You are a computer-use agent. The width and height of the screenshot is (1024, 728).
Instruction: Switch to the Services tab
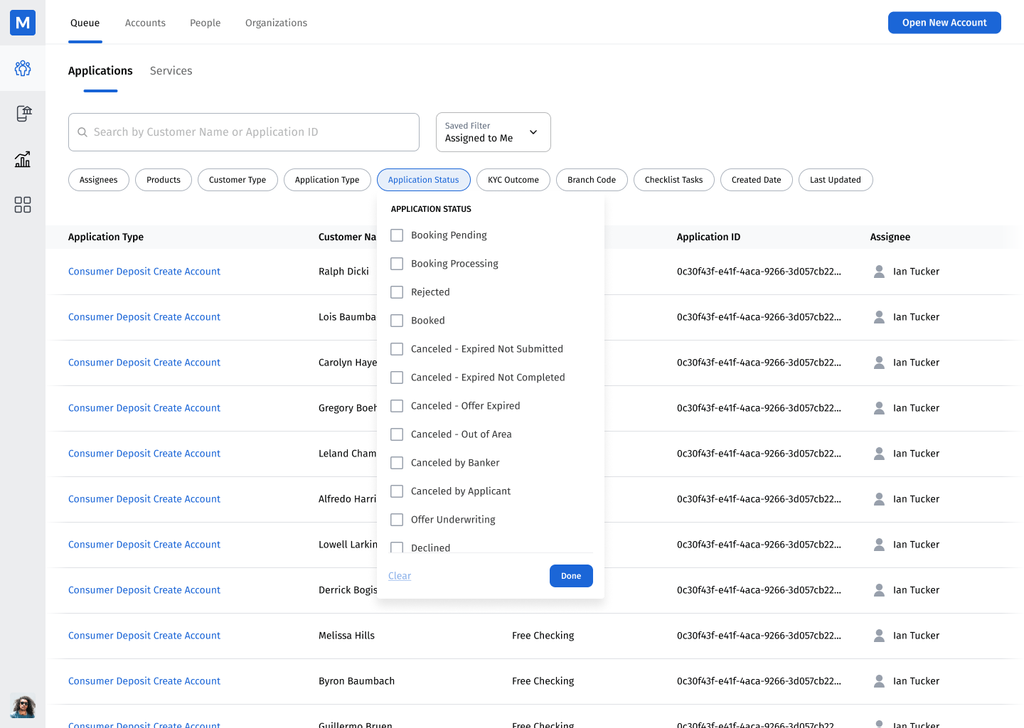pos(171,71)
